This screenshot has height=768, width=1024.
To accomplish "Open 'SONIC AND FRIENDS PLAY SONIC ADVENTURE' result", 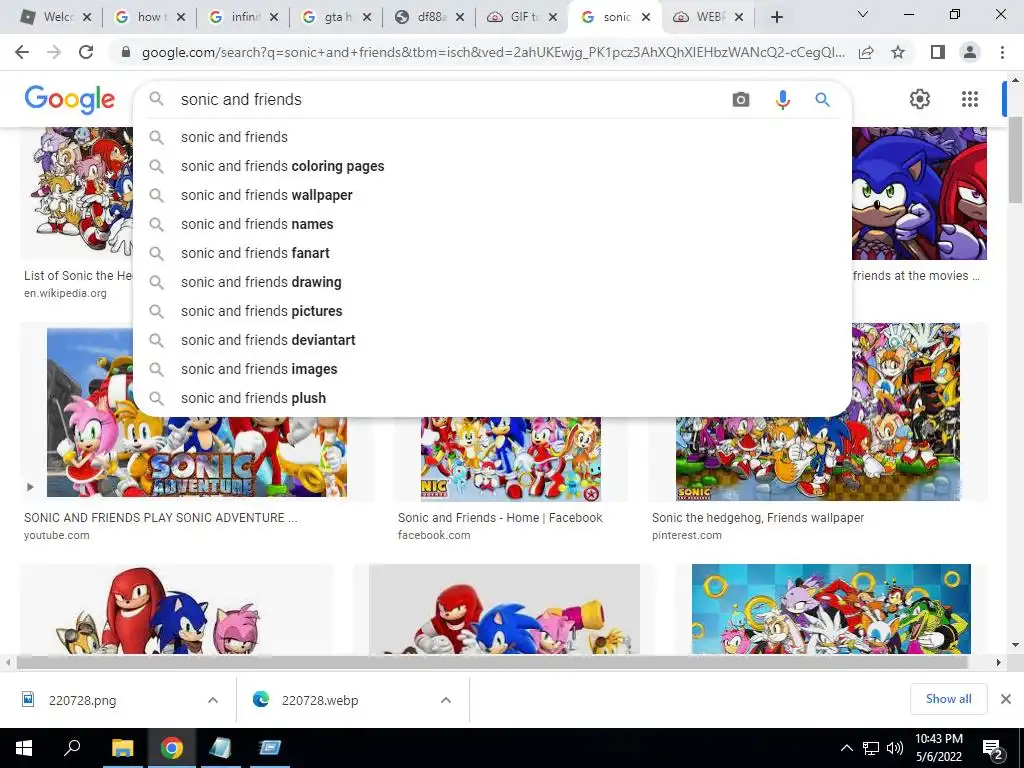I will click(x=161, y=518).
